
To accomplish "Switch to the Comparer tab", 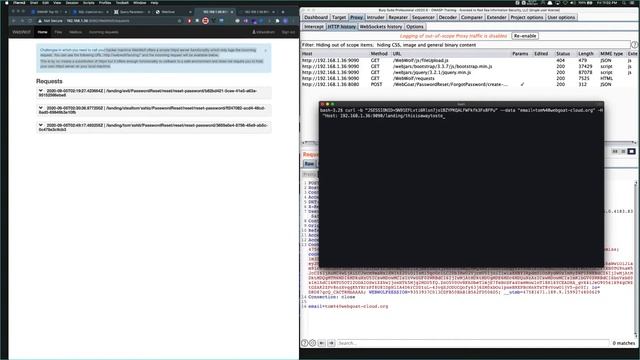I will [x=471, y=18].
